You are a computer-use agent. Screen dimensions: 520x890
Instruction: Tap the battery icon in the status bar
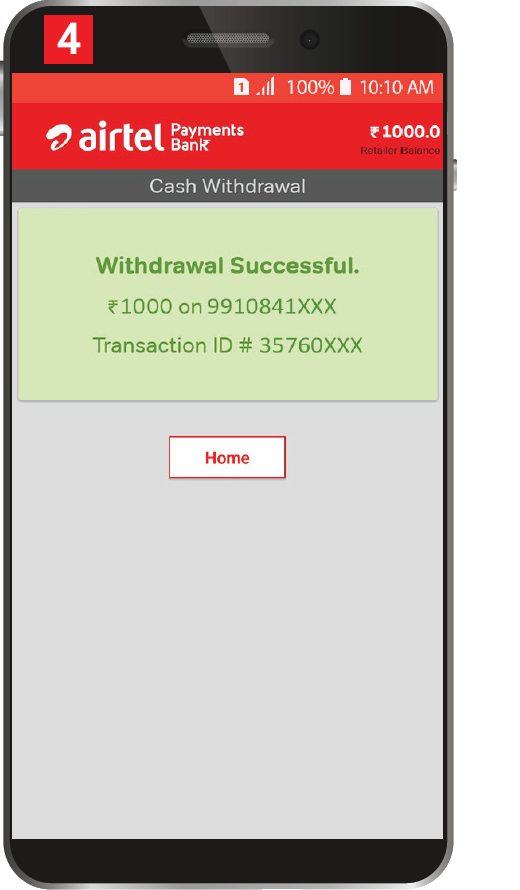(x=345, y=87)
